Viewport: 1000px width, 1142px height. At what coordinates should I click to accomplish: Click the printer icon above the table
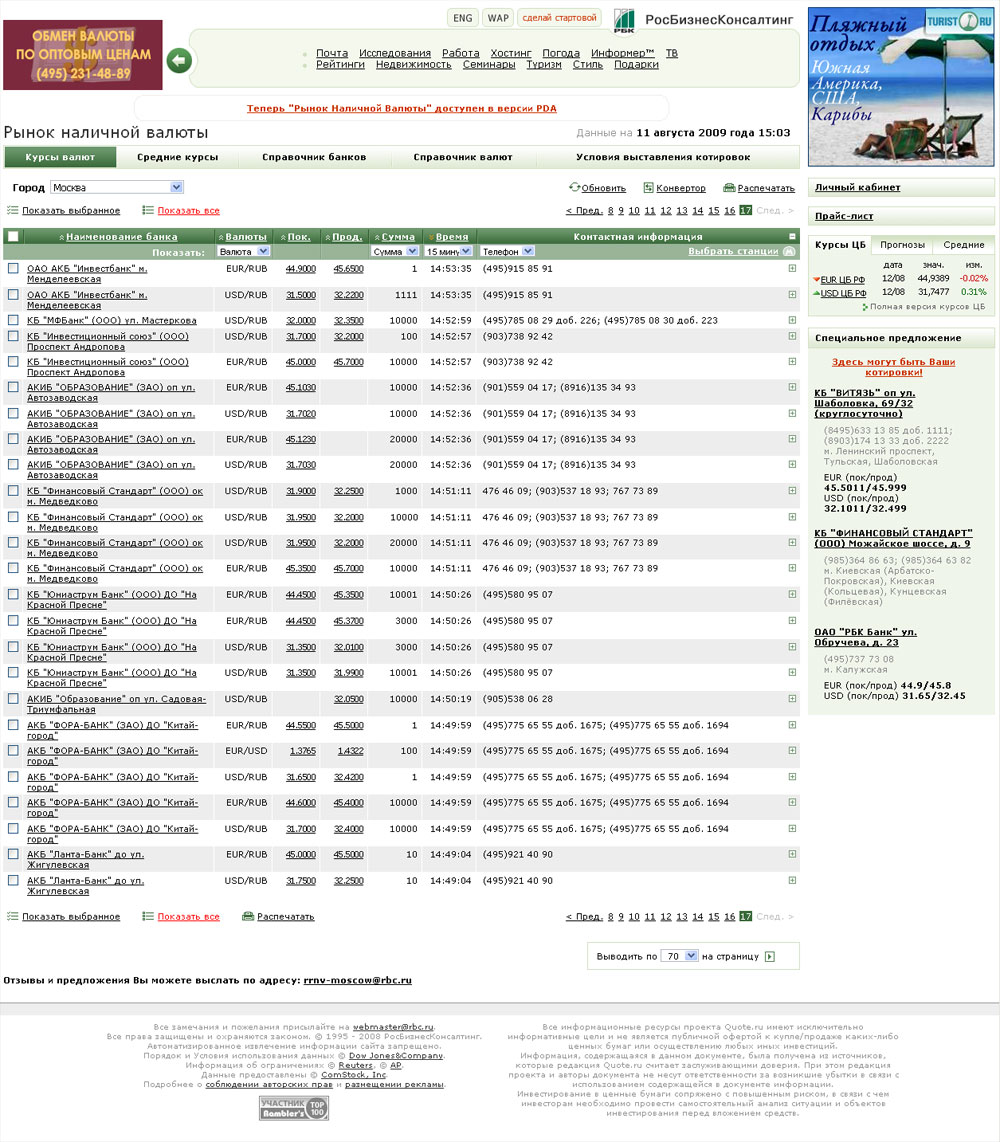click(x=729, y=188)
